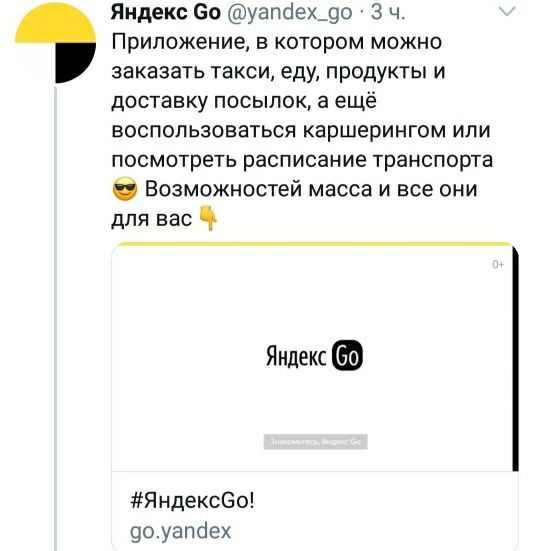Click the black stripe on card's right edge

(x=515, y=358)
